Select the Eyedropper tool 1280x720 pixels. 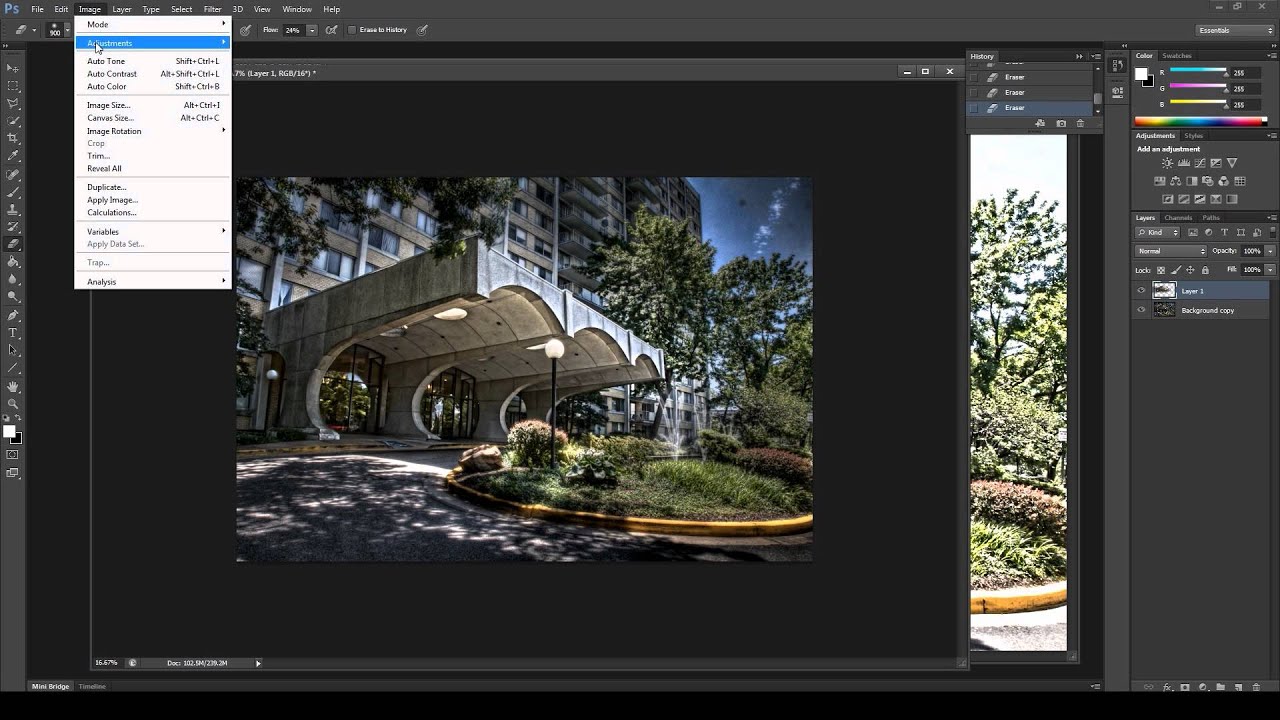click(x=14, y=156)
